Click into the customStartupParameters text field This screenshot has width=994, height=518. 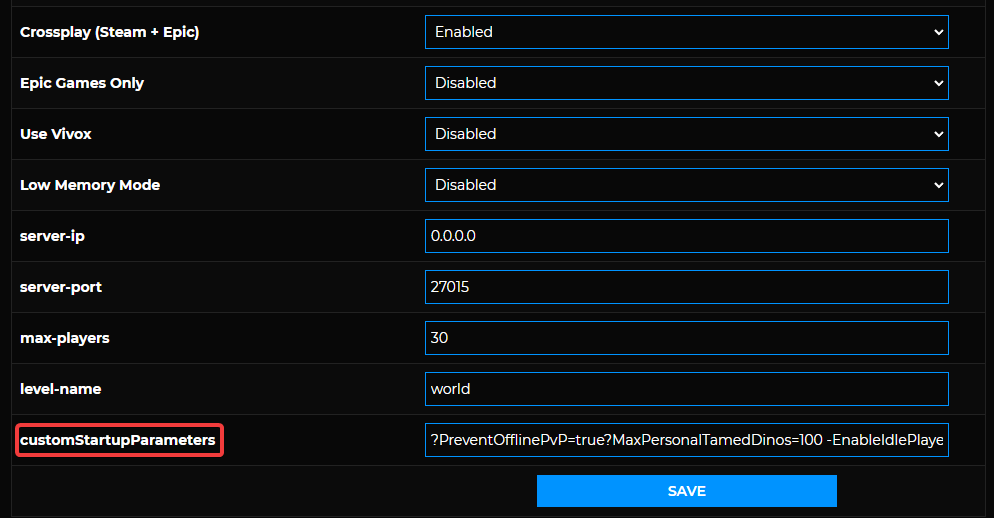687,440
